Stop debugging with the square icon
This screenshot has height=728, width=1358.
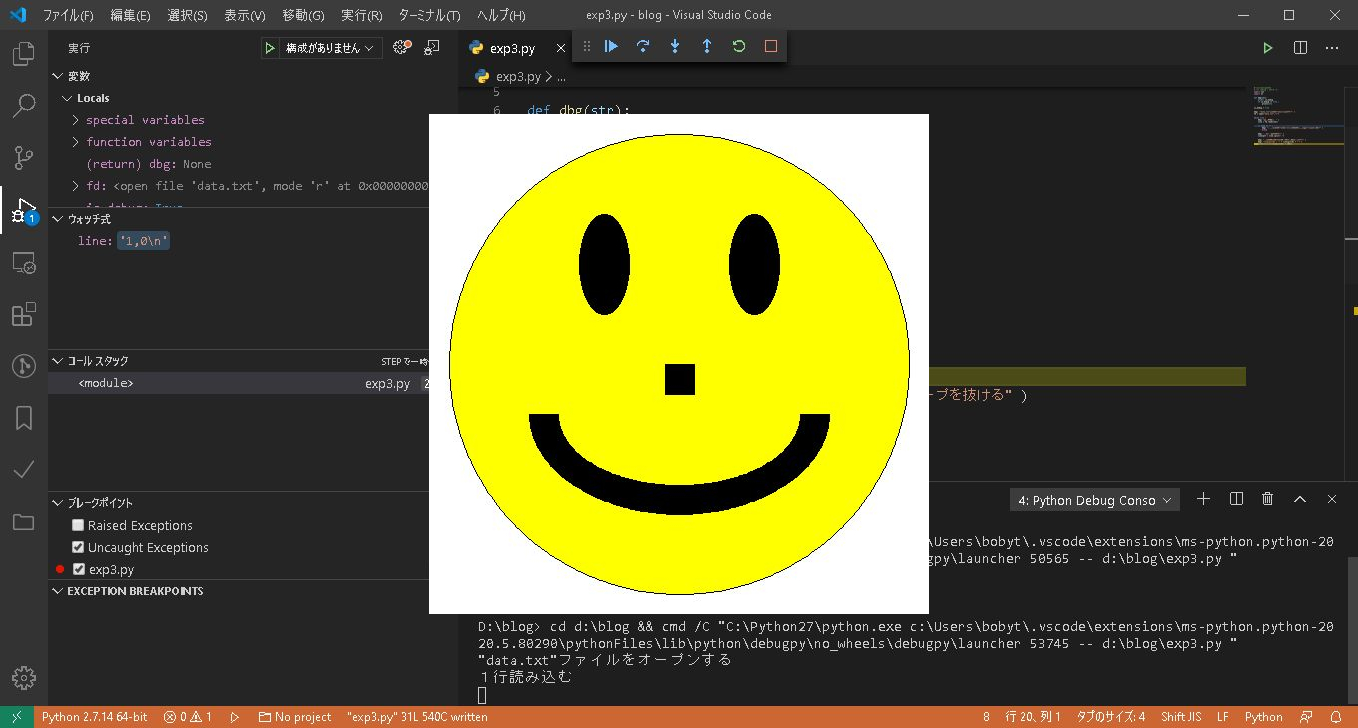[x=771, y=46]
